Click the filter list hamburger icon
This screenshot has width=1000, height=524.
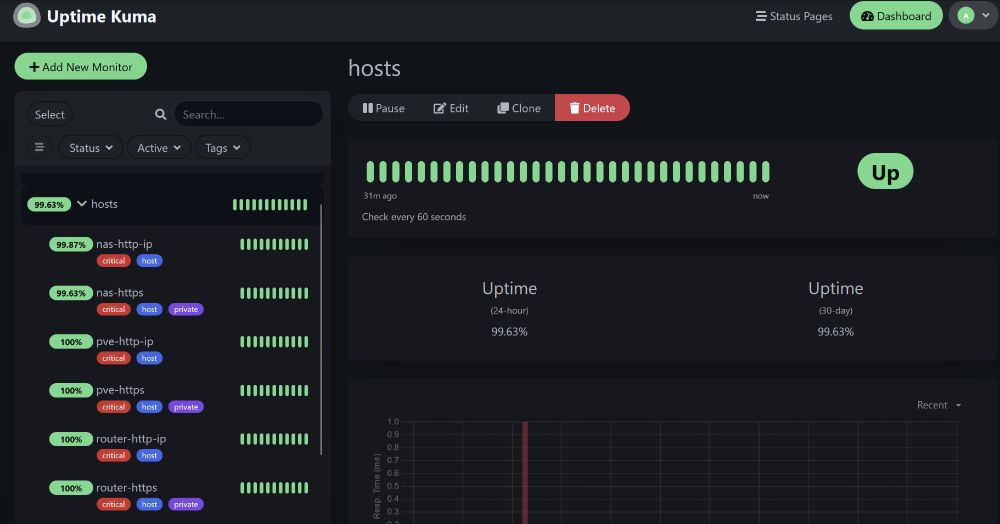[x=39, y=147]
